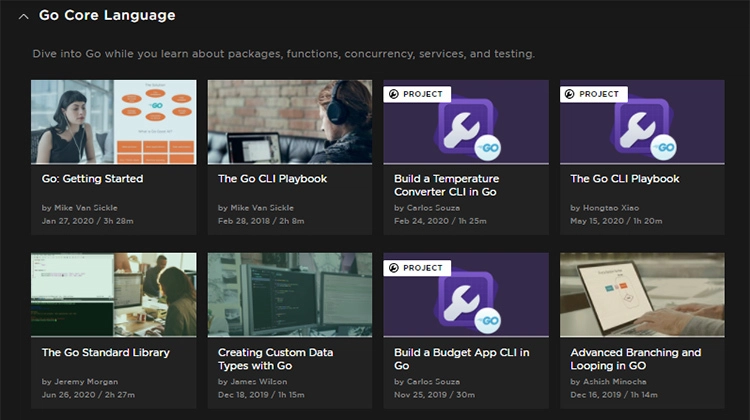Open Mike Van Sickle's Go CLI Playbook thumbnail
750x420 pixels.
[x=290, y=122]
